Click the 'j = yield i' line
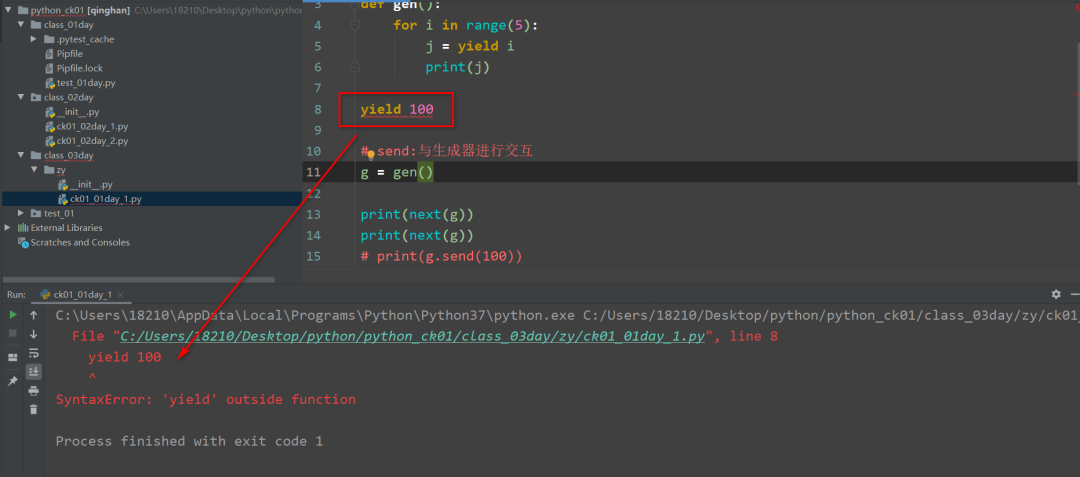1080x477 pixels. pyautogui.click(x=470, y=46)
